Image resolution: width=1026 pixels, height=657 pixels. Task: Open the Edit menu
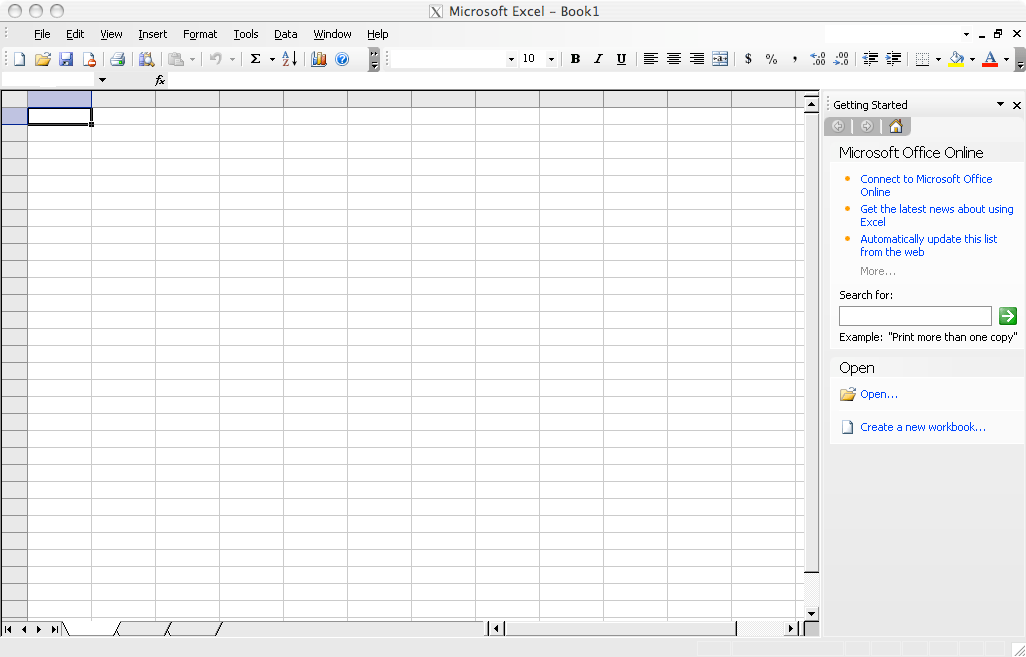tap(75, 34)
